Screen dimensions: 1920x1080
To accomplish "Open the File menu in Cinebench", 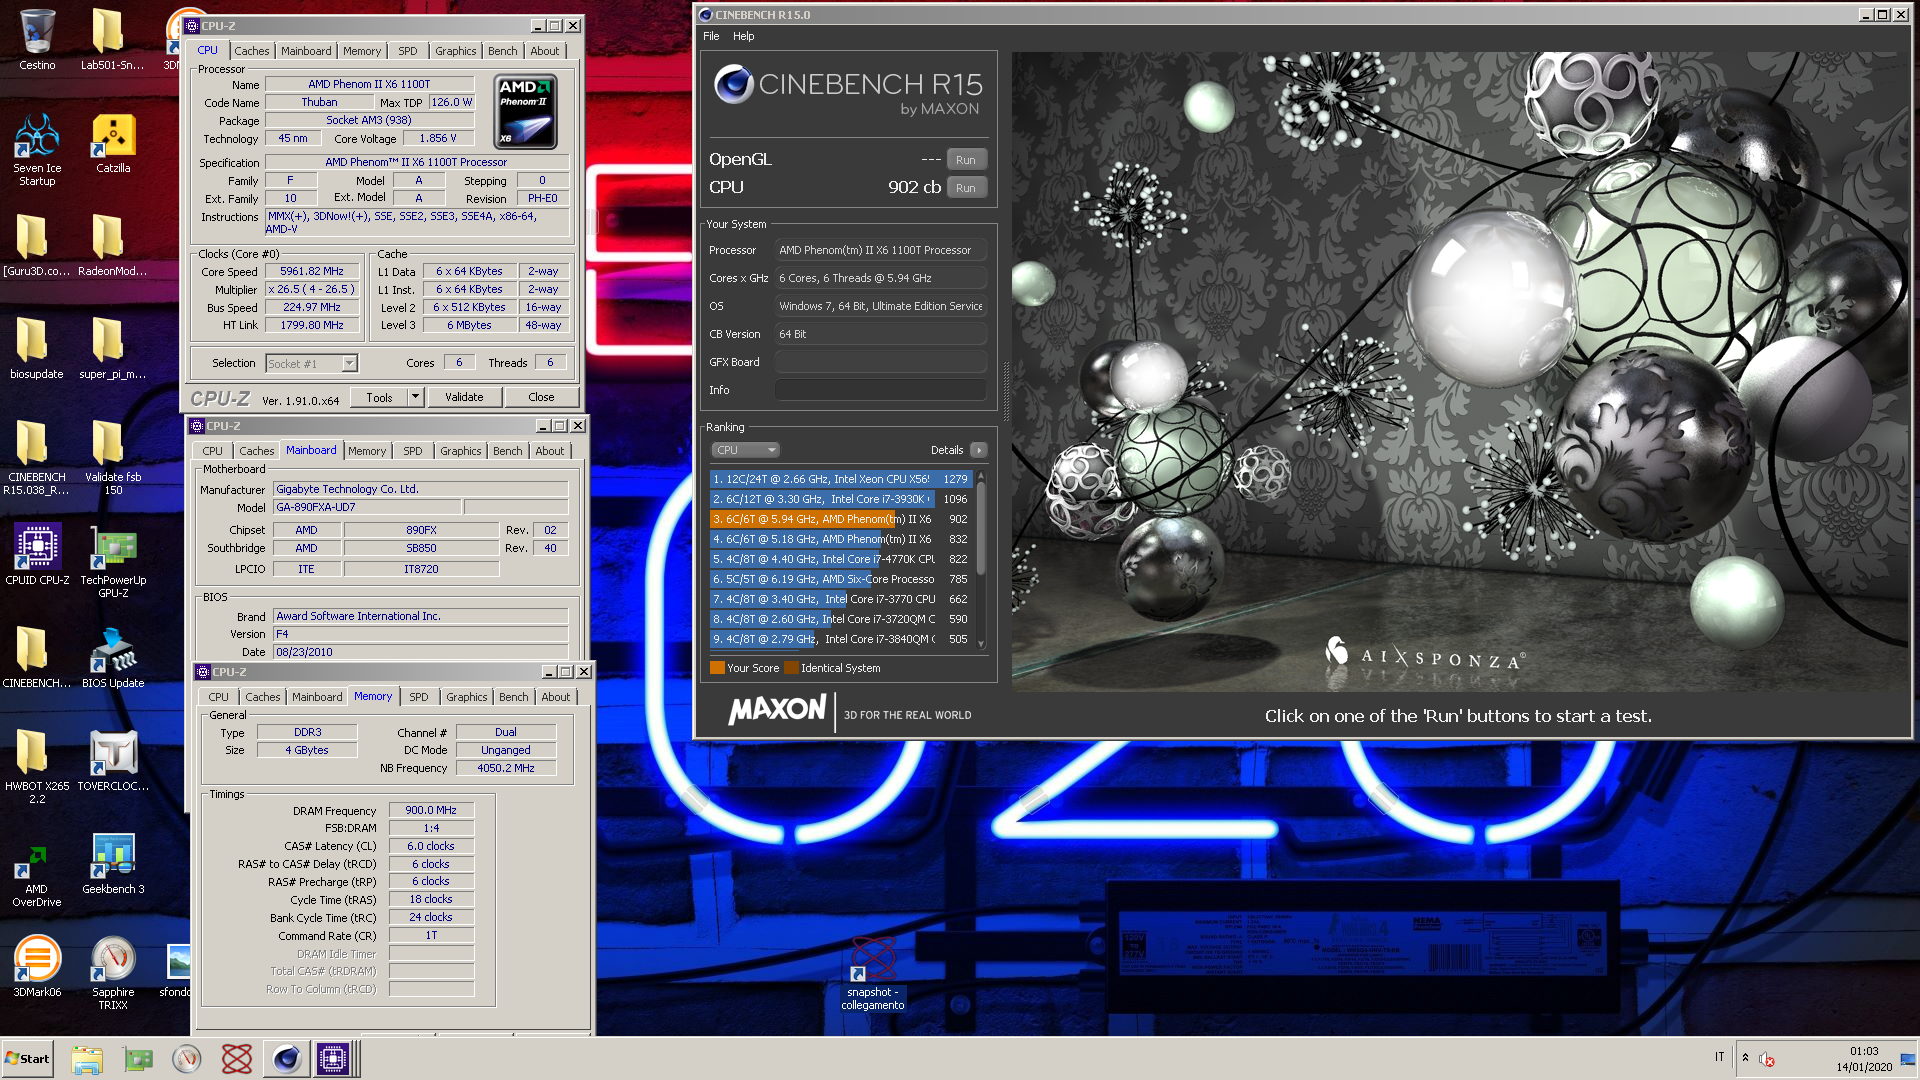I will point(711,36).
